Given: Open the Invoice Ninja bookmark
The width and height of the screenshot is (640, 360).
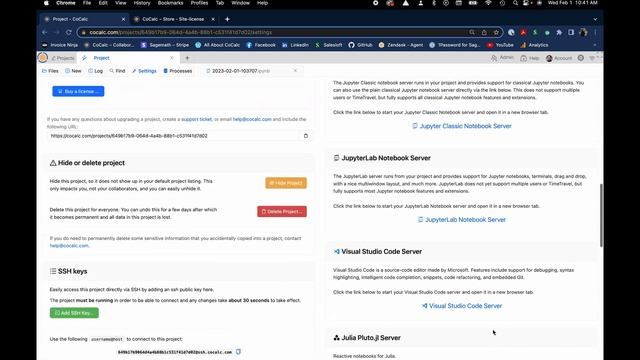Looking at the screenshot, I should [60, 45].
